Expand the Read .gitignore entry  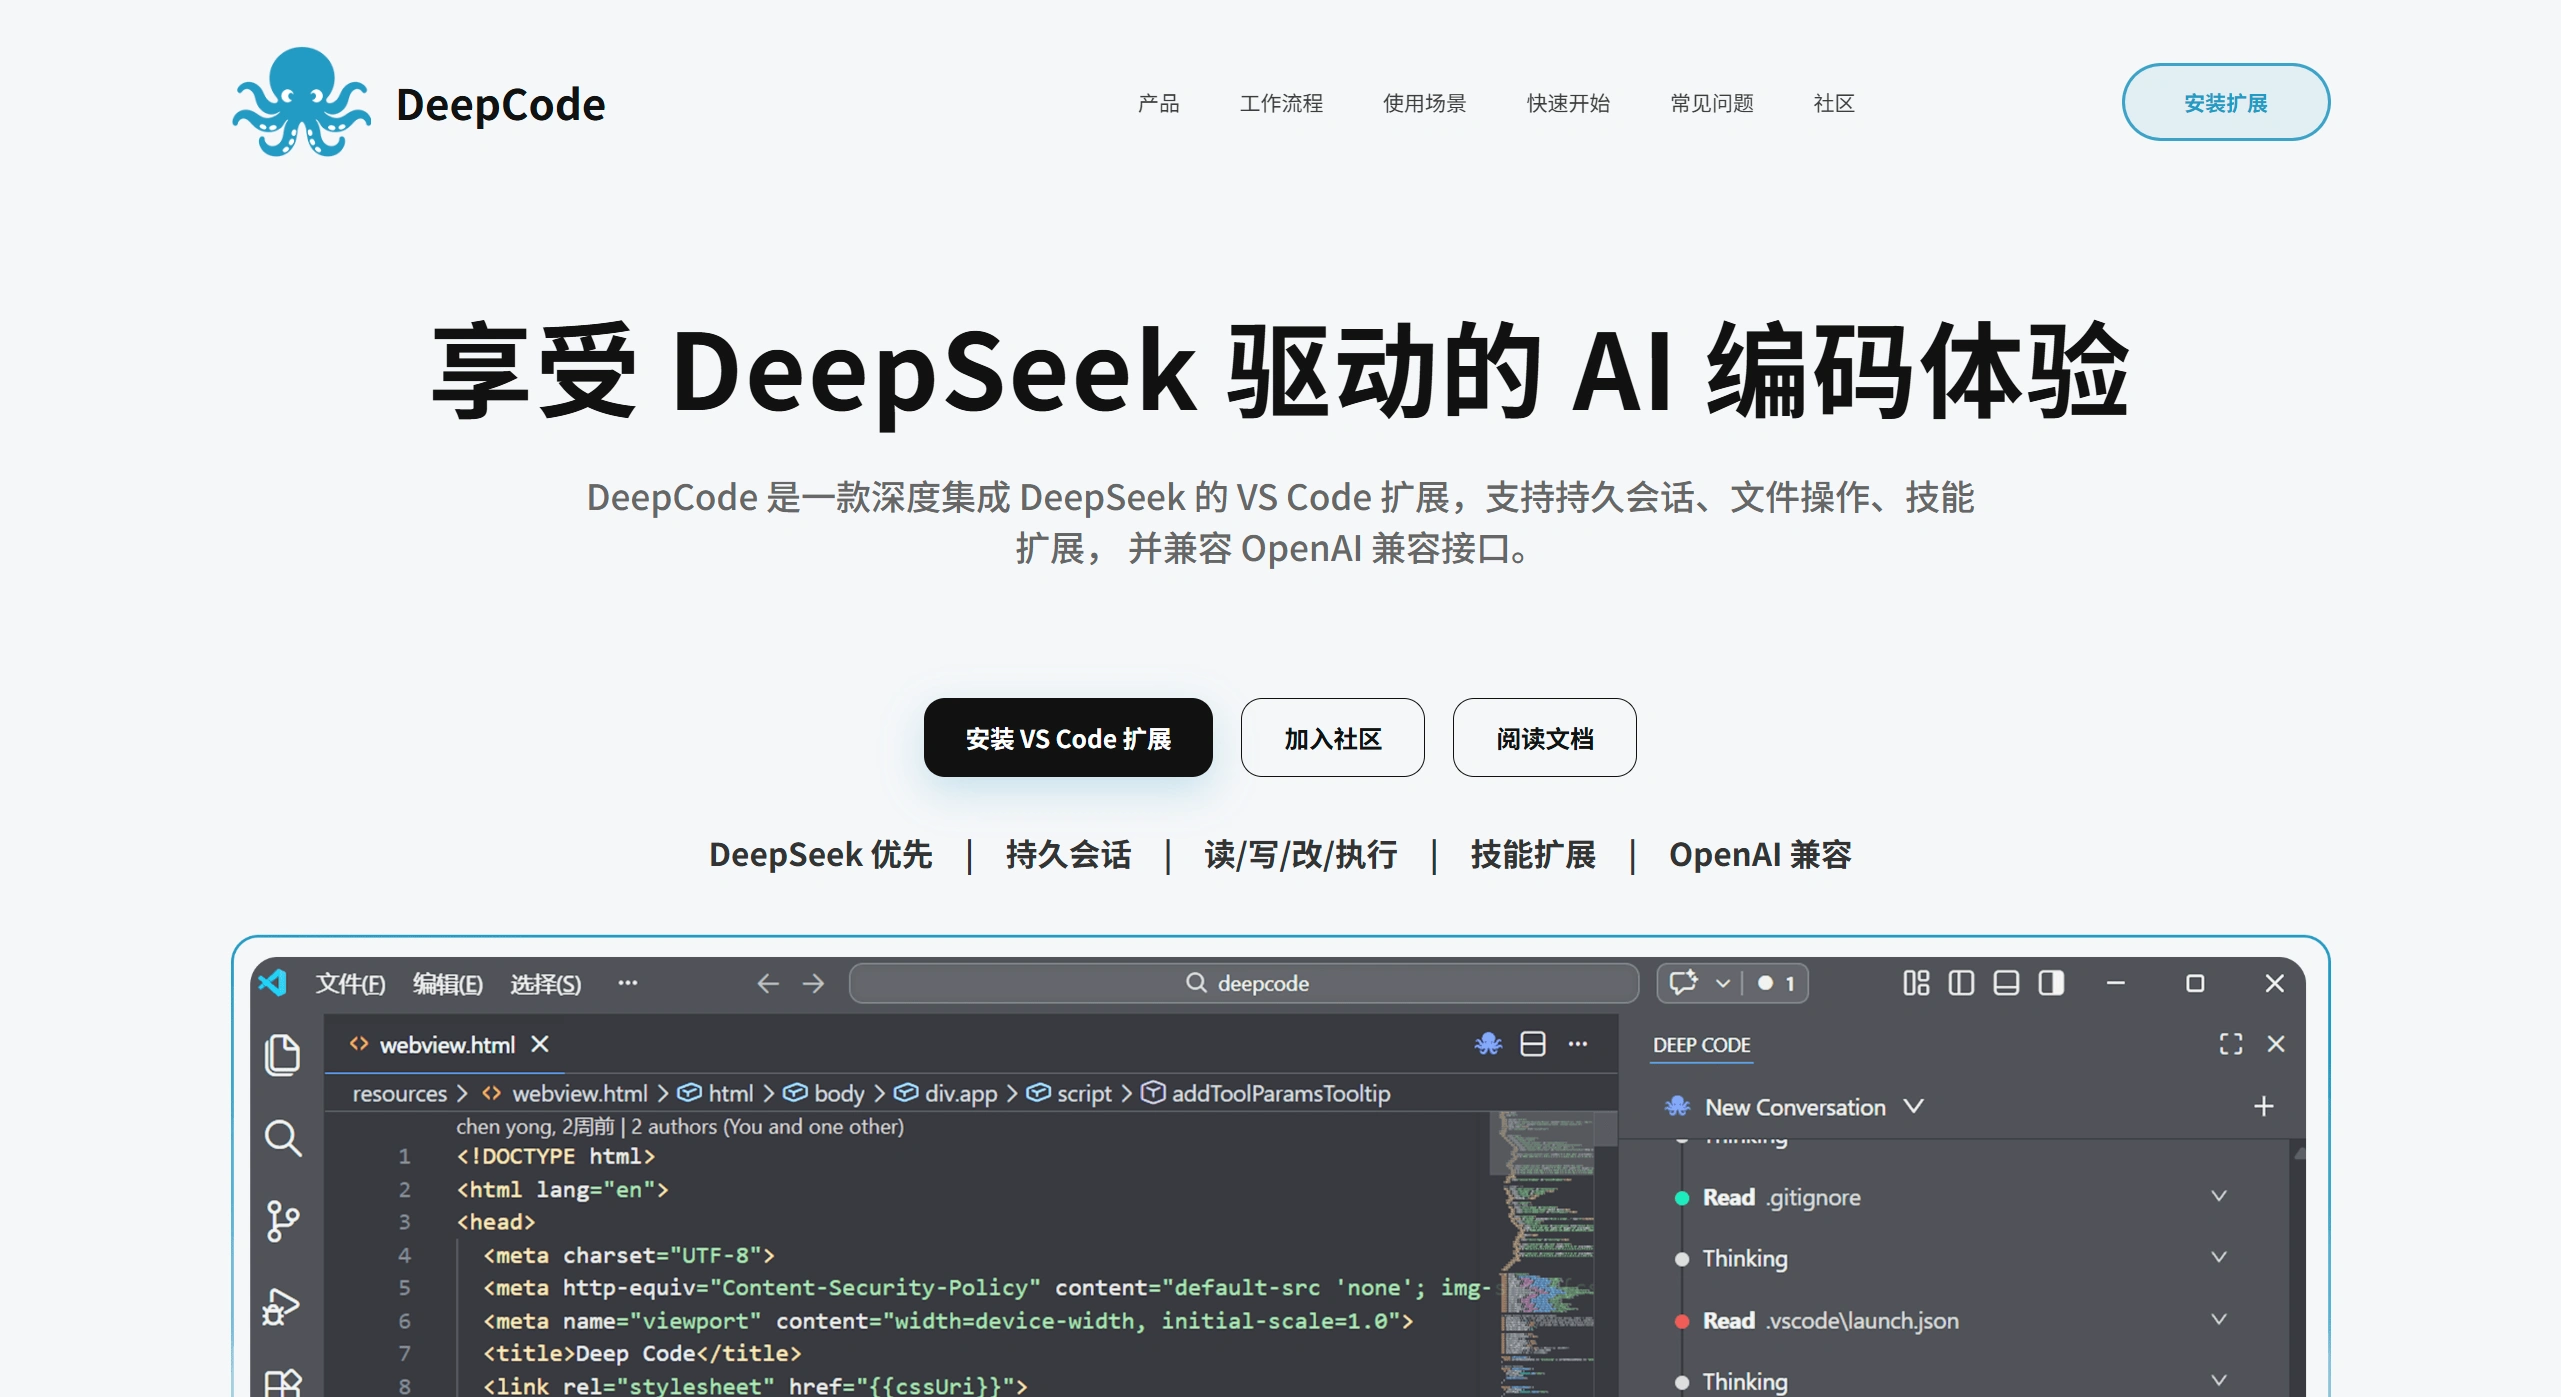2219,1195
